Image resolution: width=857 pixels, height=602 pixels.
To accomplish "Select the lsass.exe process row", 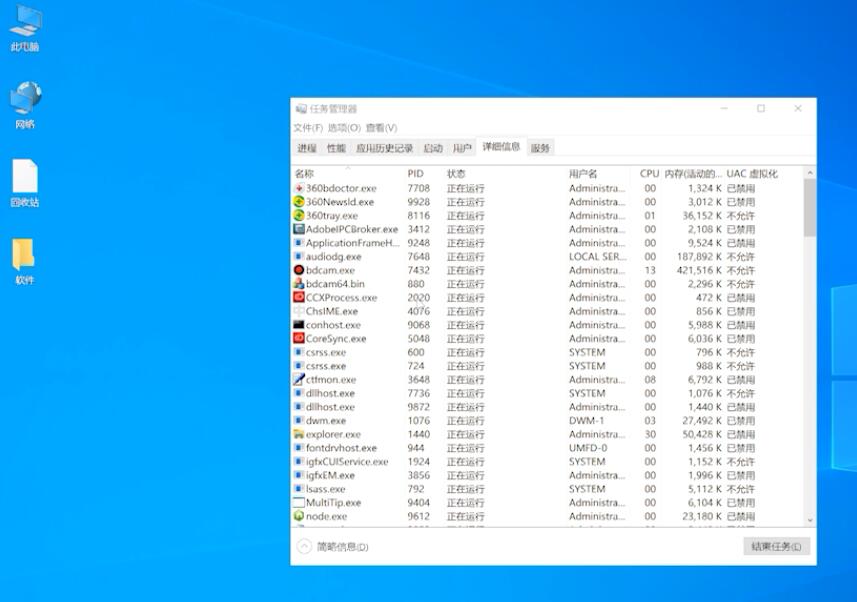I will coord(548,489).
